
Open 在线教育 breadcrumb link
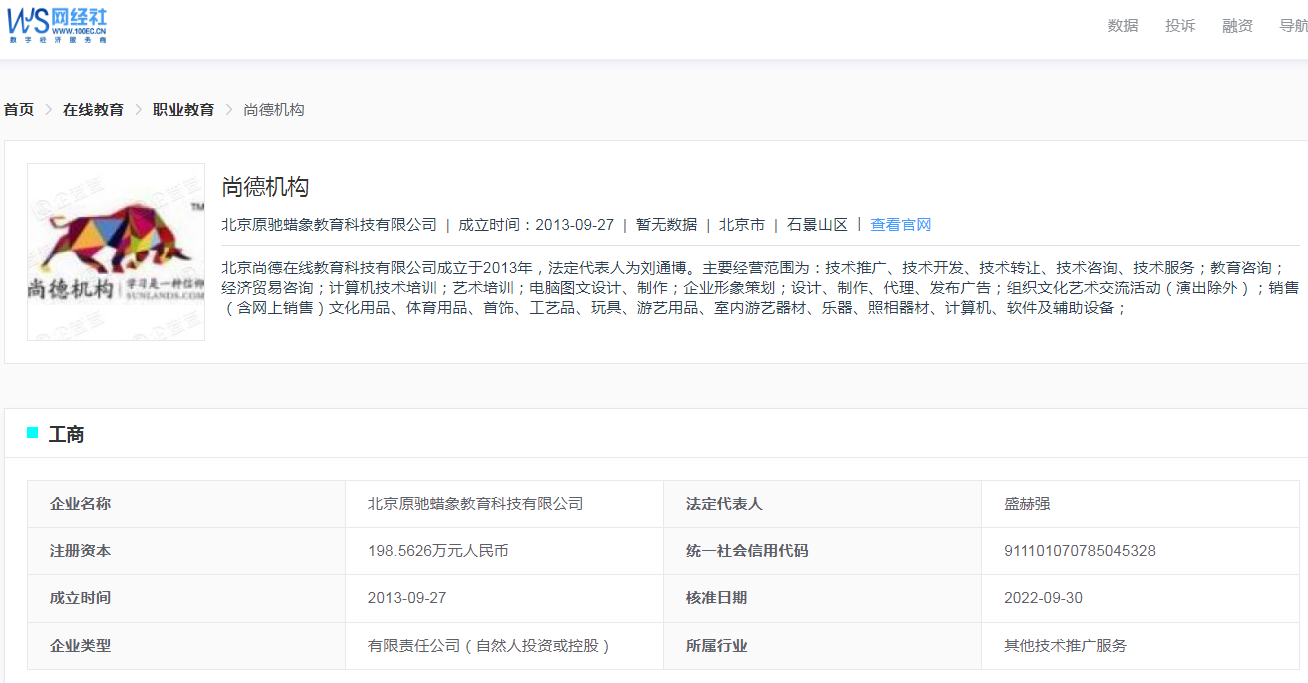(93, 110)
